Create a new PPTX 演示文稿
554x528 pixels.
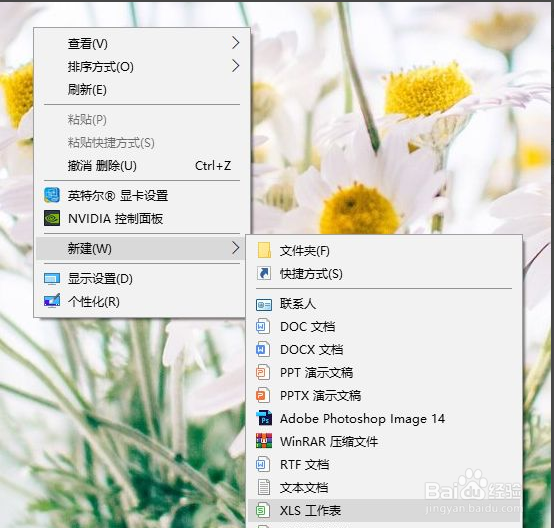click(384, 395)
